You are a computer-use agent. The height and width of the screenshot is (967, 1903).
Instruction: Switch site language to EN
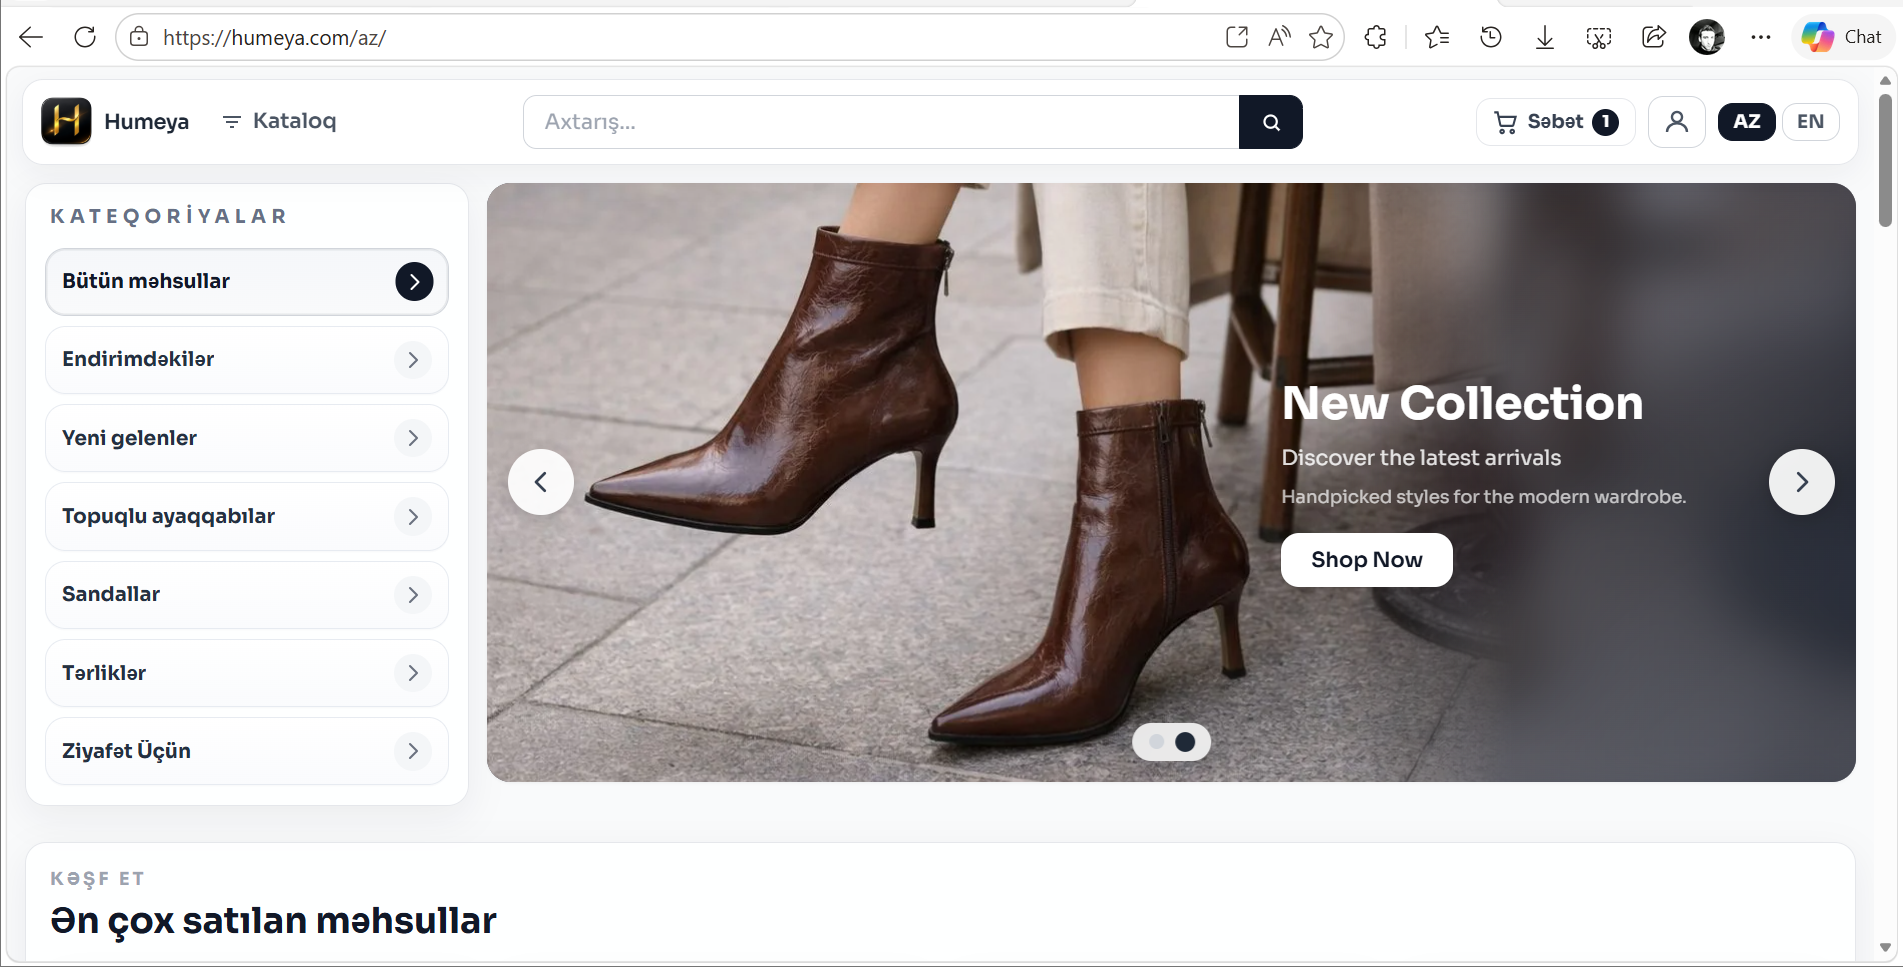[1810, 122]
